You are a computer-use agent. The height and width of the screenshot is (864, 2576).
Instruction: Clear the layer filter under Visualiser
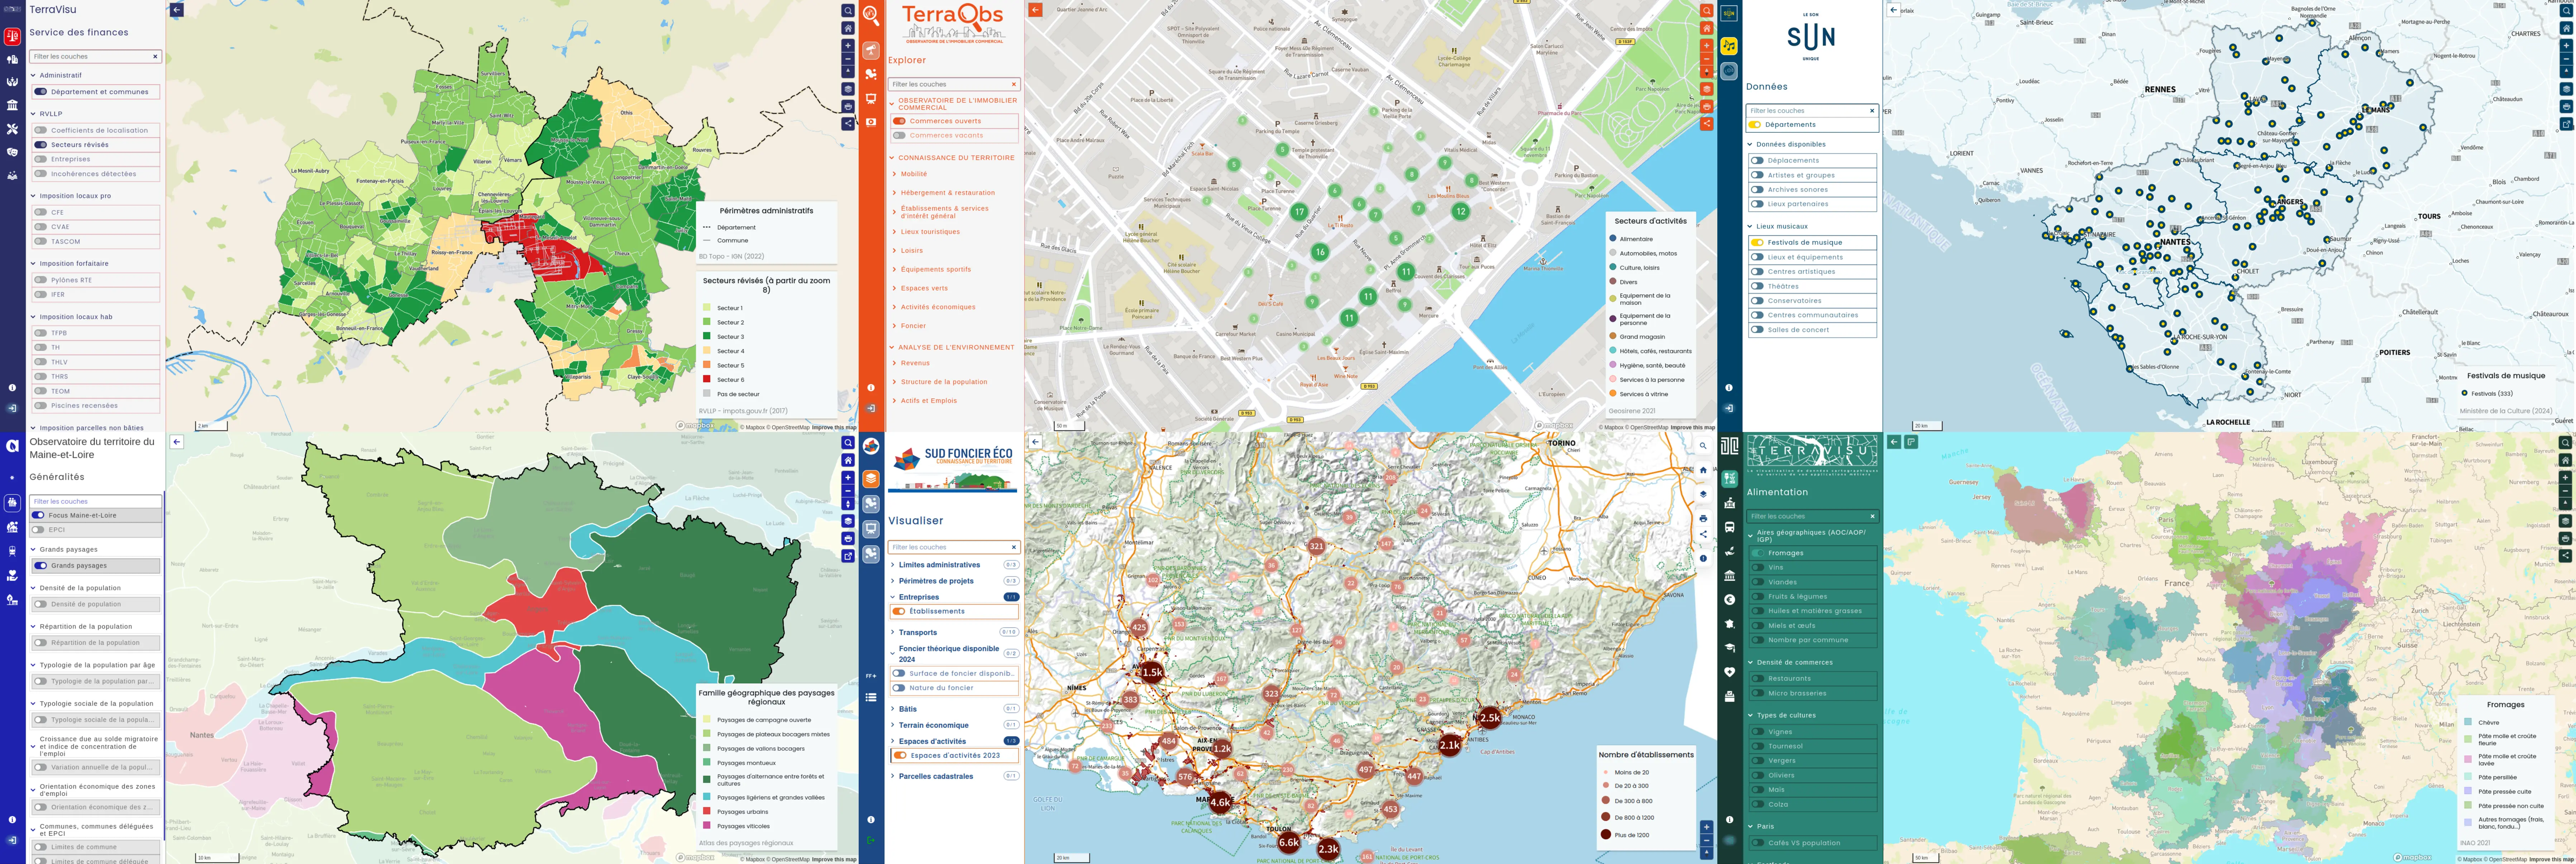click(1013, 547)
